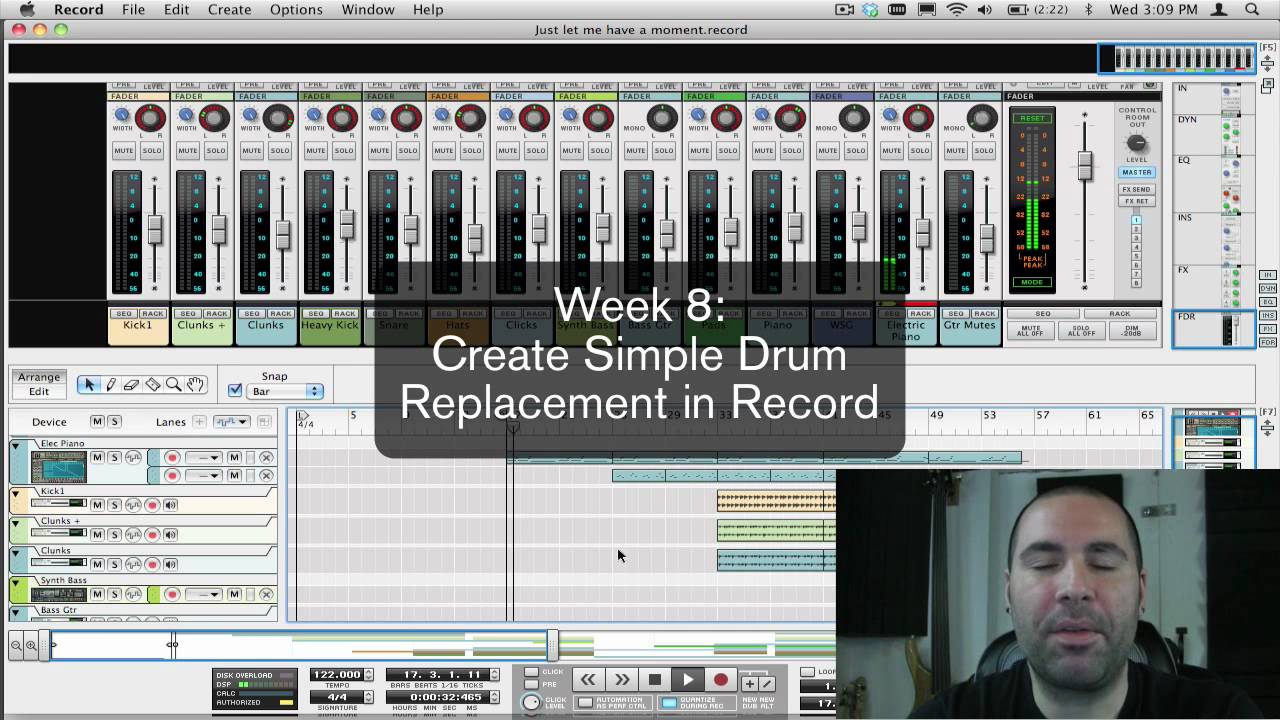Click the speaker icon on Kick1 track
This screenshot has width=1280, height=720.
(x=170, y=505)
